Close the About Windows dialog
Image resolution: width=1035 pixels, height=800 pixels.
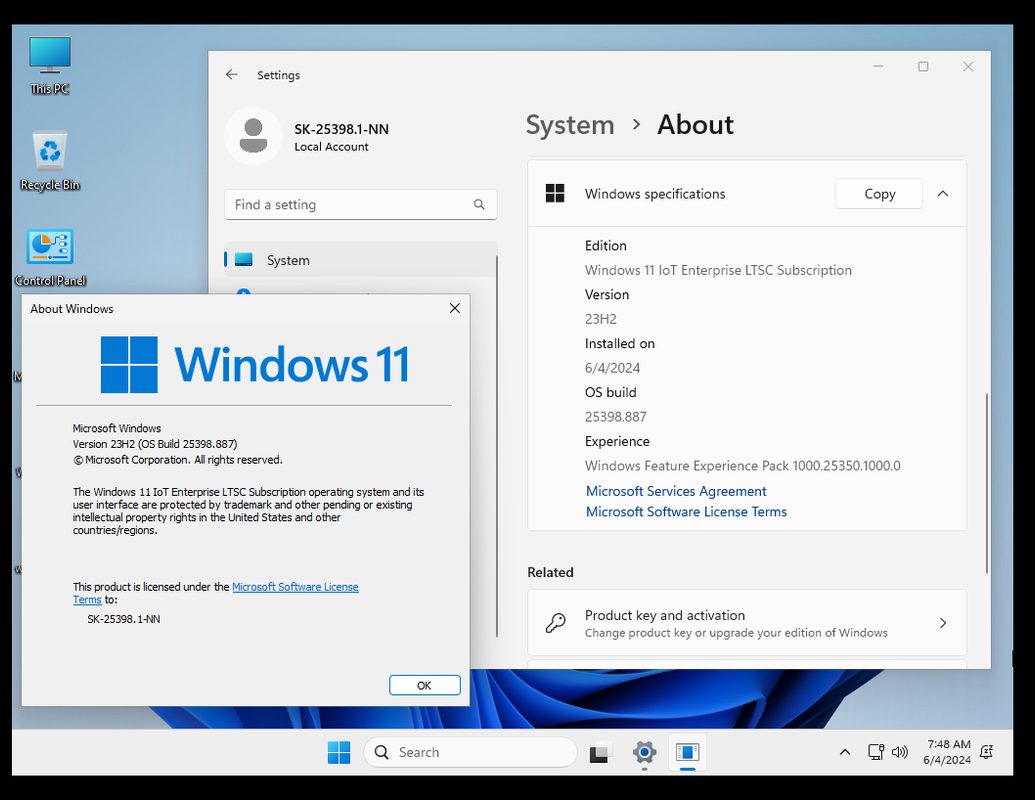[455, 308]
